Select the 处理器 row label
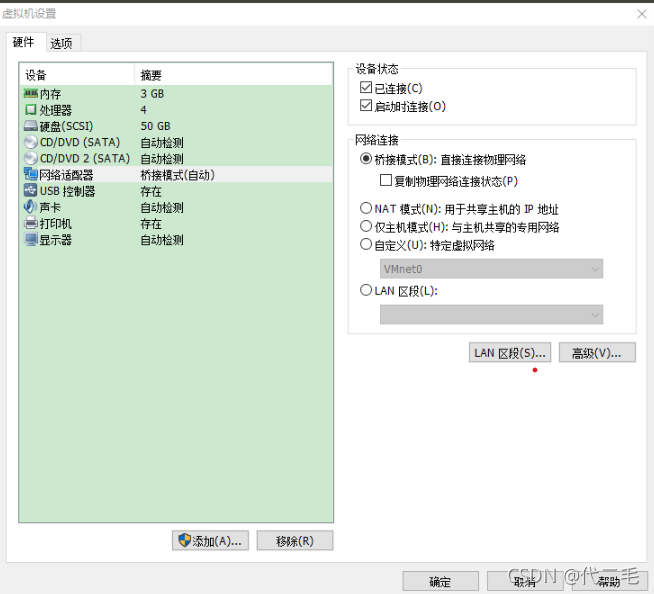 click(56, 110)
